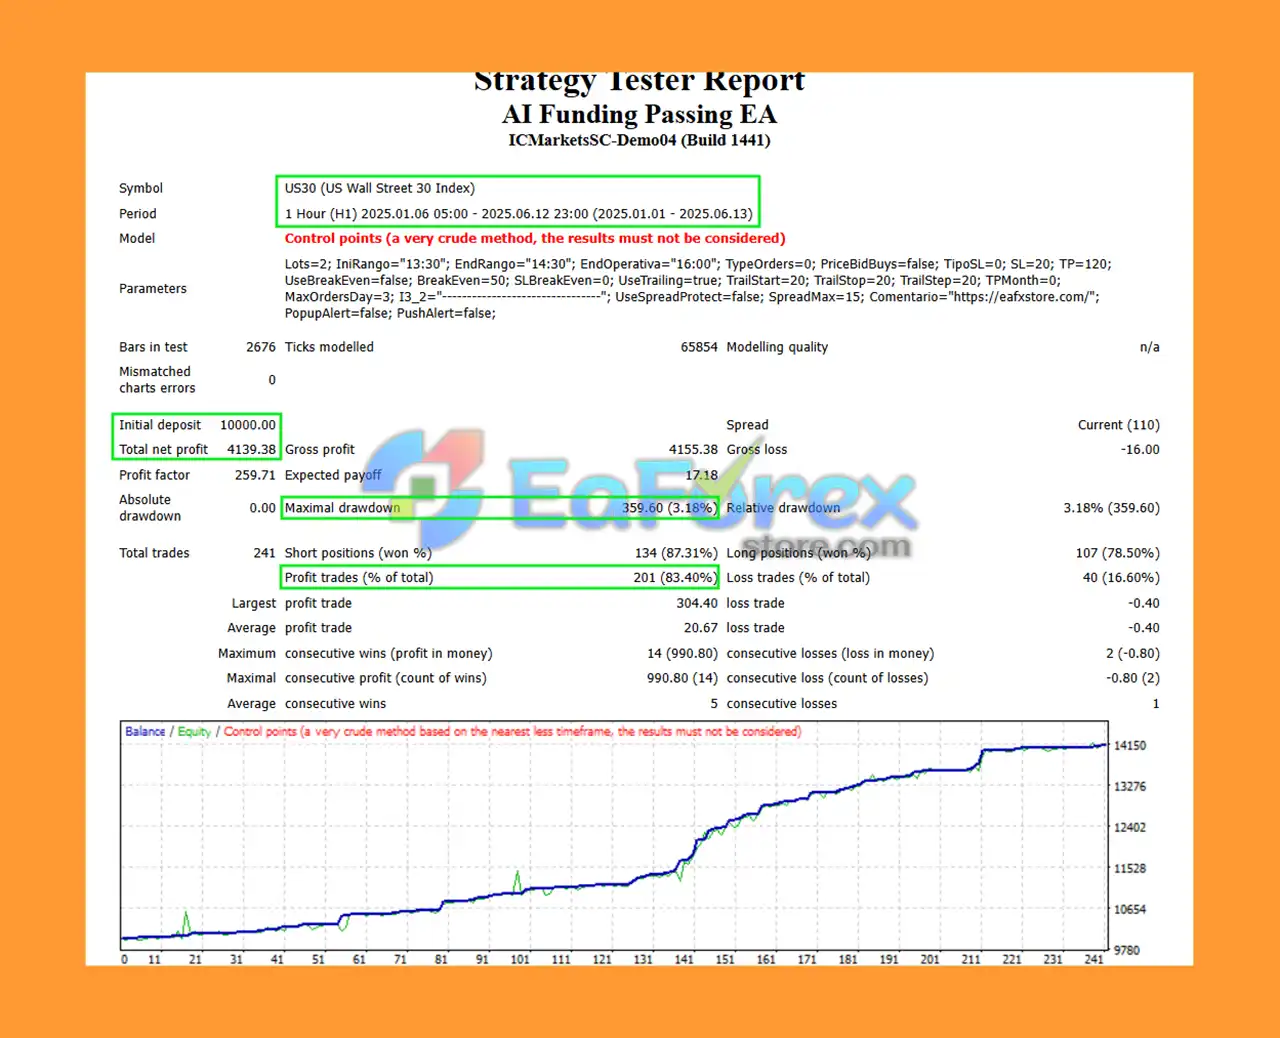This screenshot has width=1280, height=1038.
Task: Click the 'Model' row label
Action: tap(137, 238)
